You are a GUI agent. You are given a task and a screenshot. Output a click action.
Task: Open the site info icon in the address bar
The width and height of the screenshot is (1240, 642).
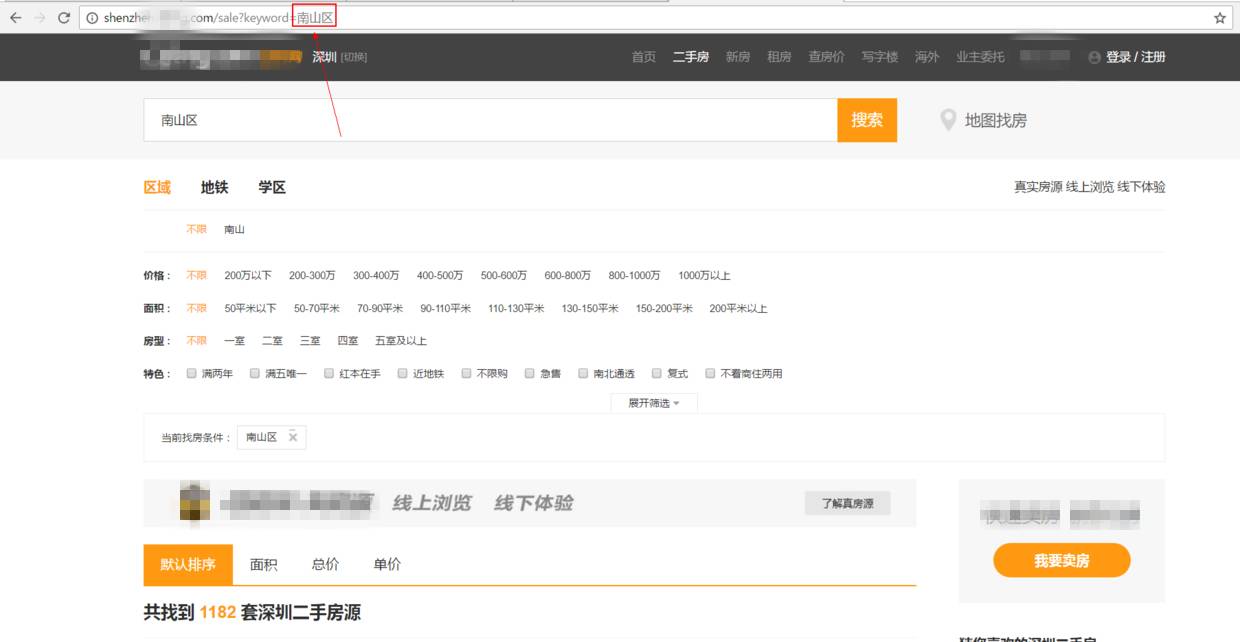(92, 18)
